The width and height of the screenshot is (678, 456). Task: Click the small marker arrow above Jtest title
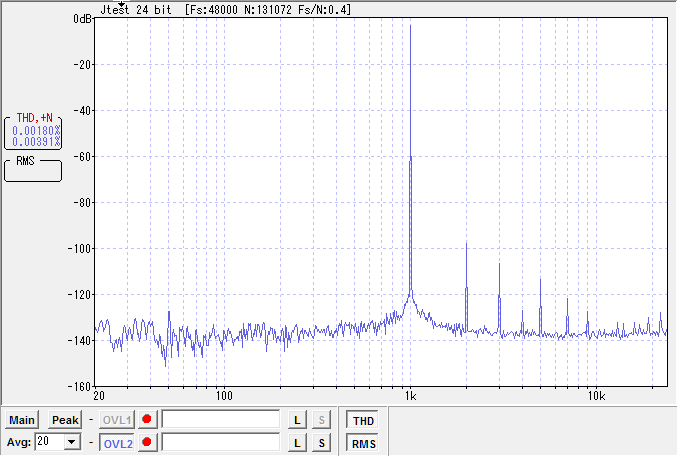click(x=122, y=4)
